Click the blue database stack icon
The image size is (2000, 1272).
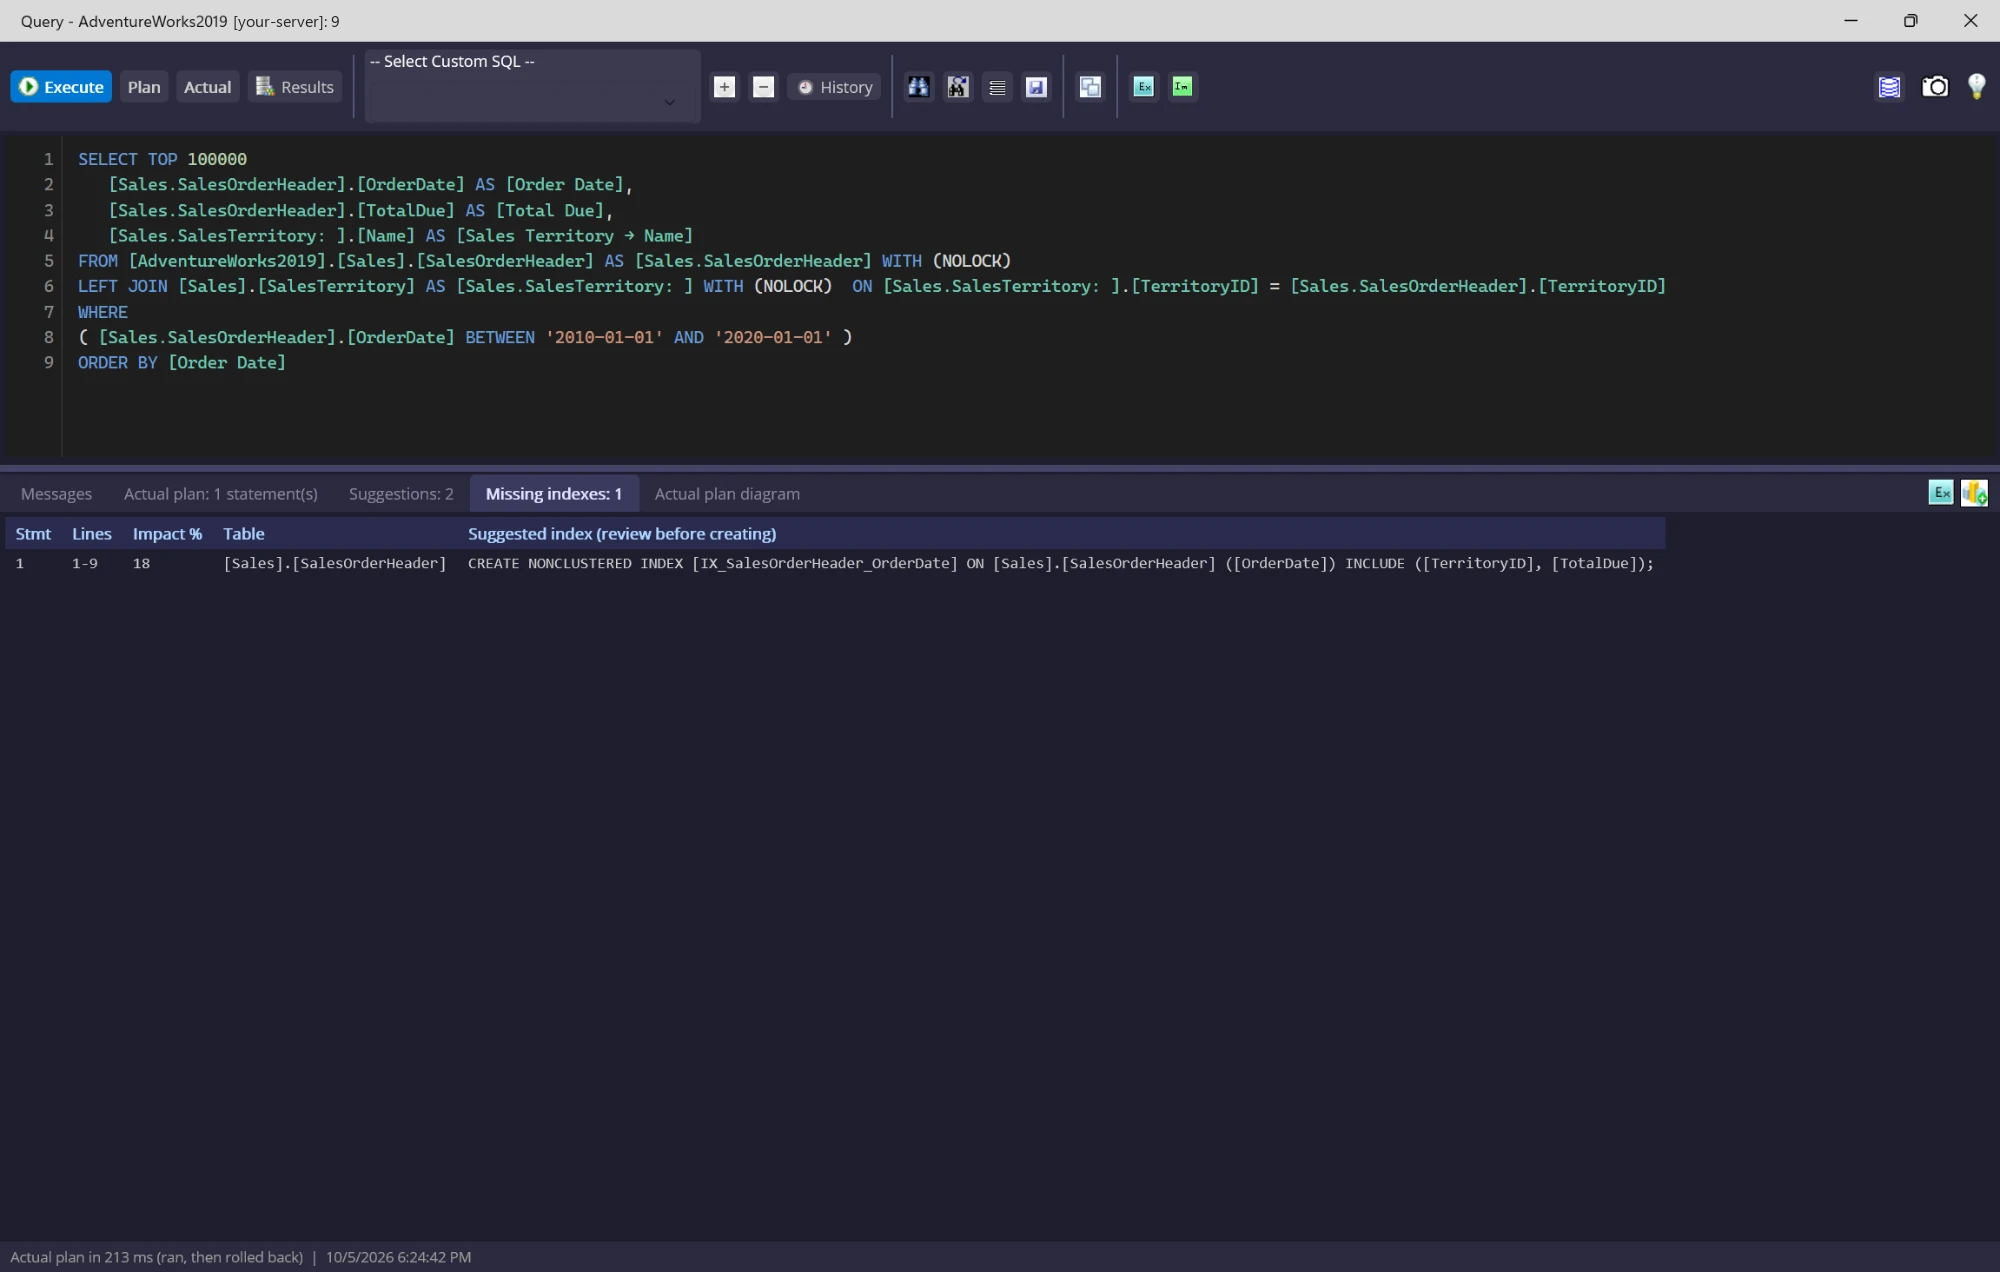coord(1889,87)
